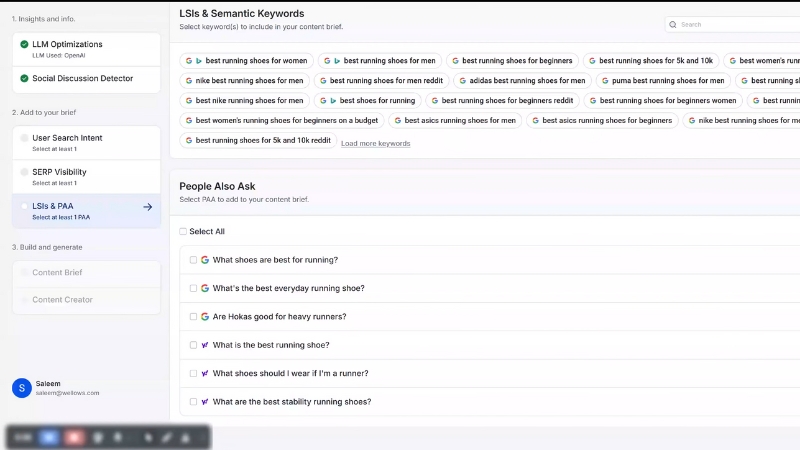
Task: Click the keyword Search input field
Action: pyautogui.click(x=735, y=24)
